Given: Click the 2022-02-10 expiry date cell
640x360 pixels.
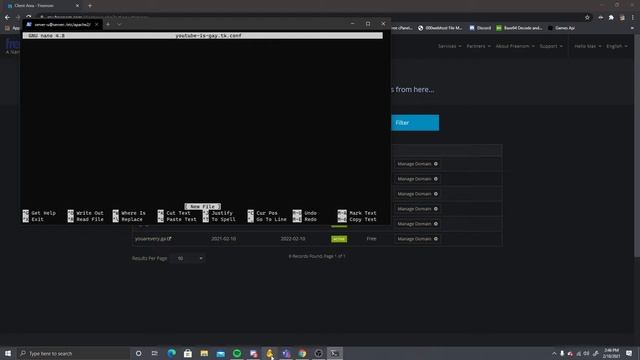Looking at the screenshot, I should coord(293,239).
